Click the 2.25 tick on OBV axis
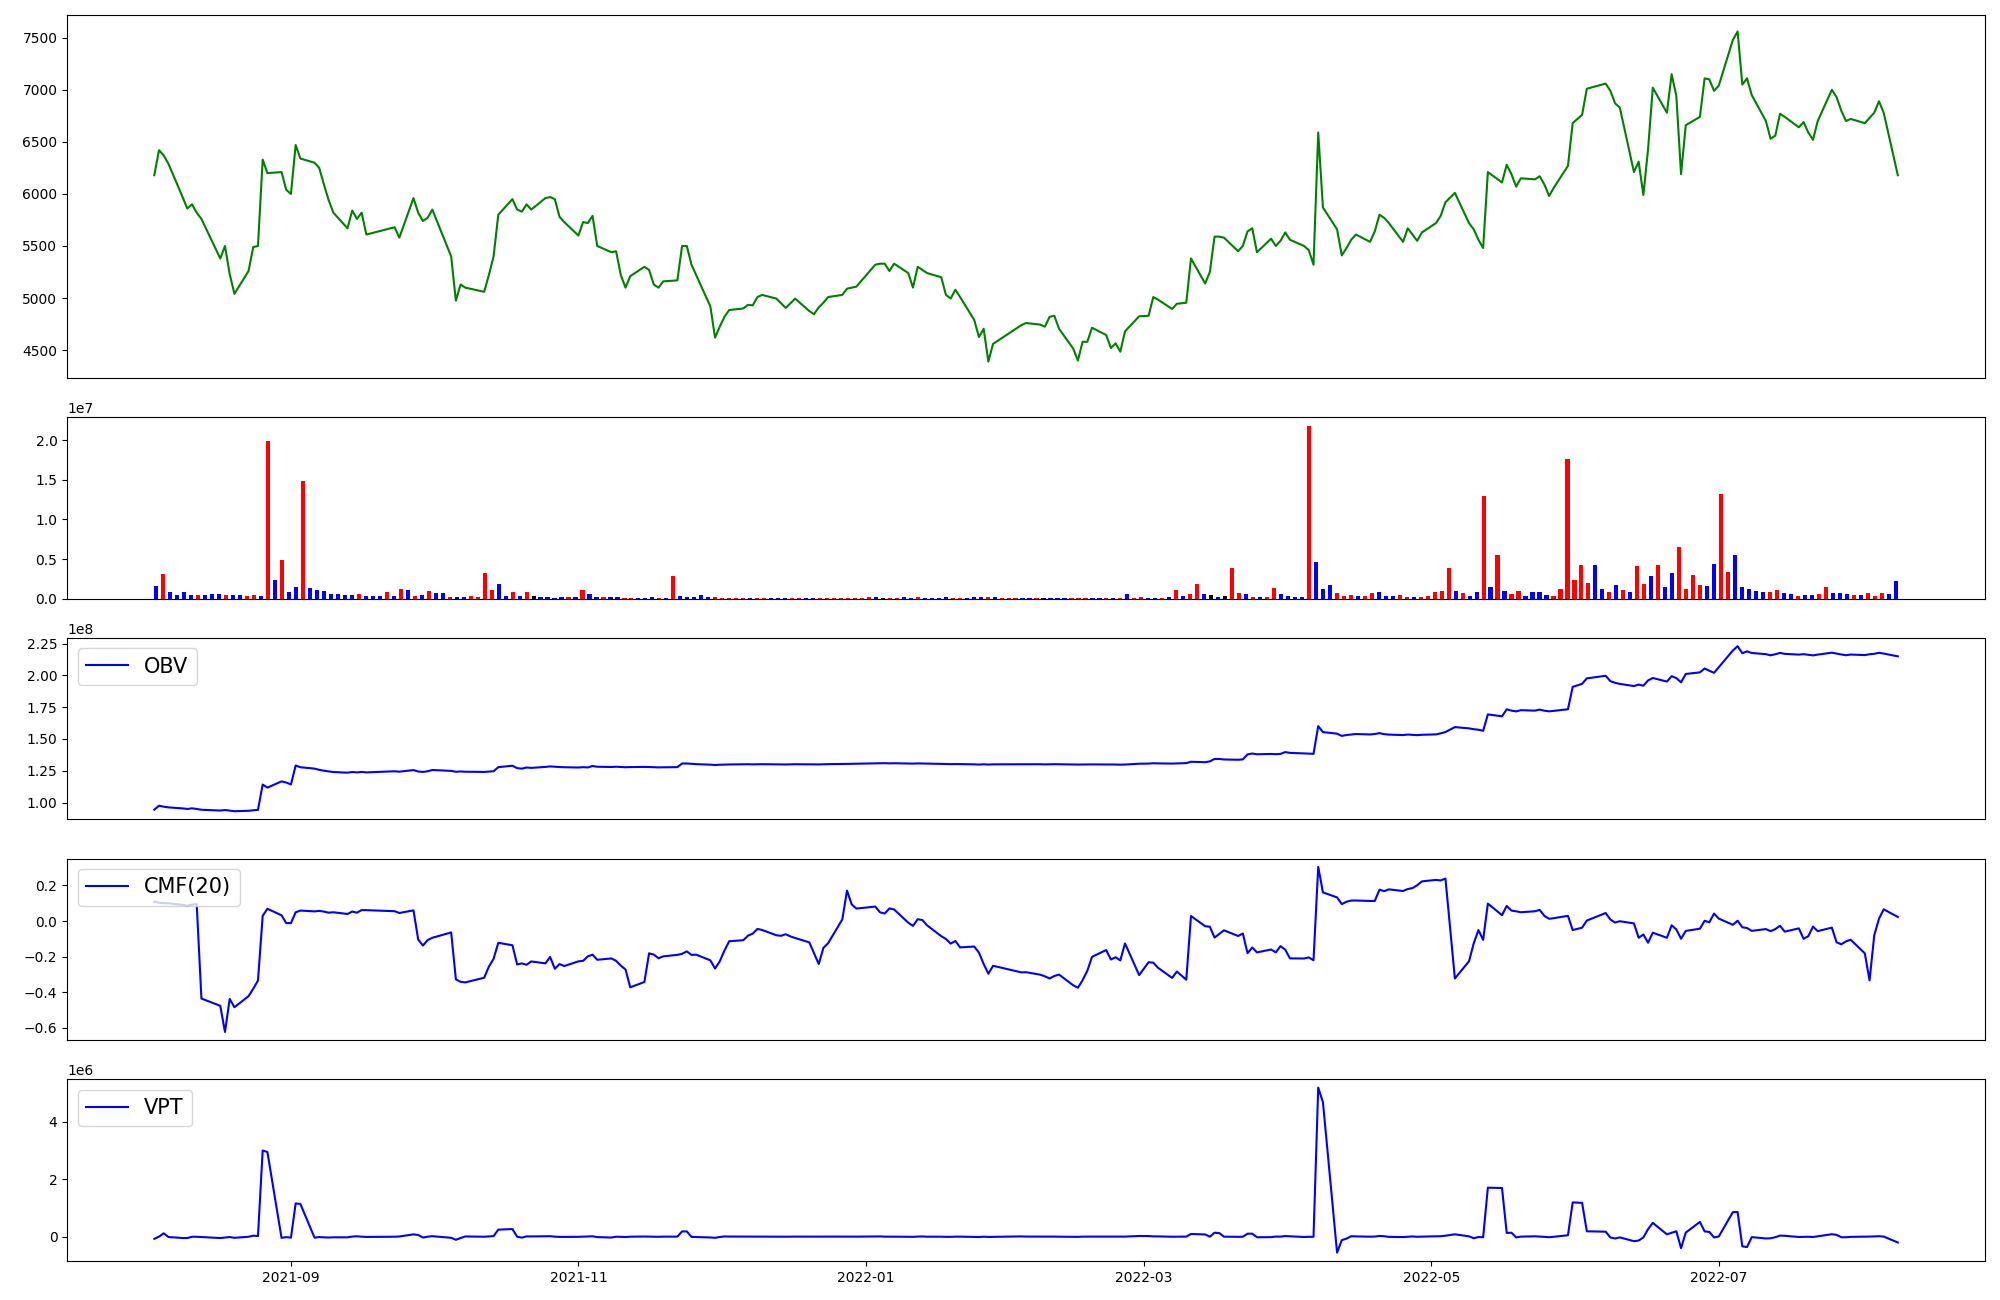 (41, 644)
